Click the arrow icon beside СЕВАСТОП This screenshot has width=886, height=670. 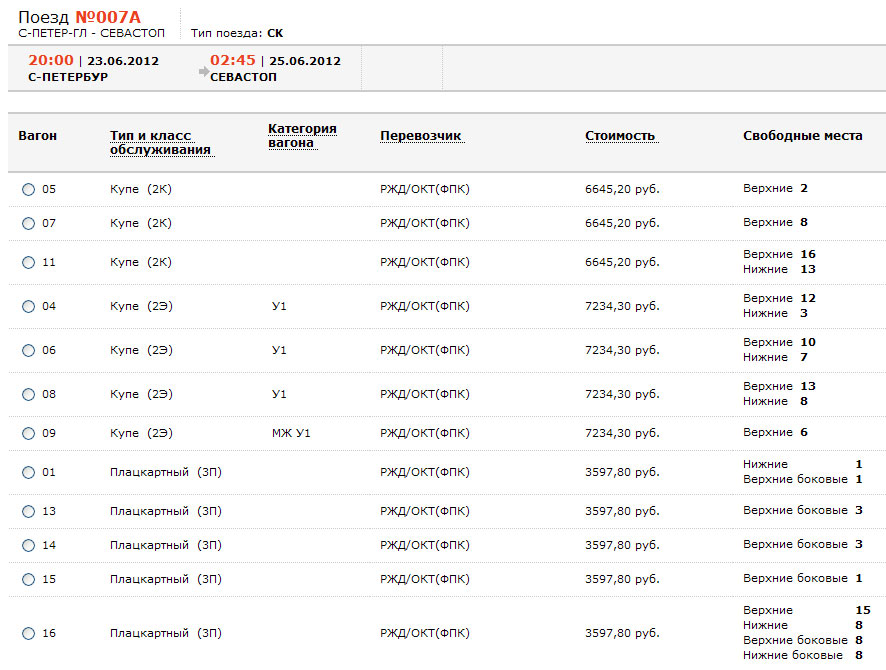click(x=204, y=72)
